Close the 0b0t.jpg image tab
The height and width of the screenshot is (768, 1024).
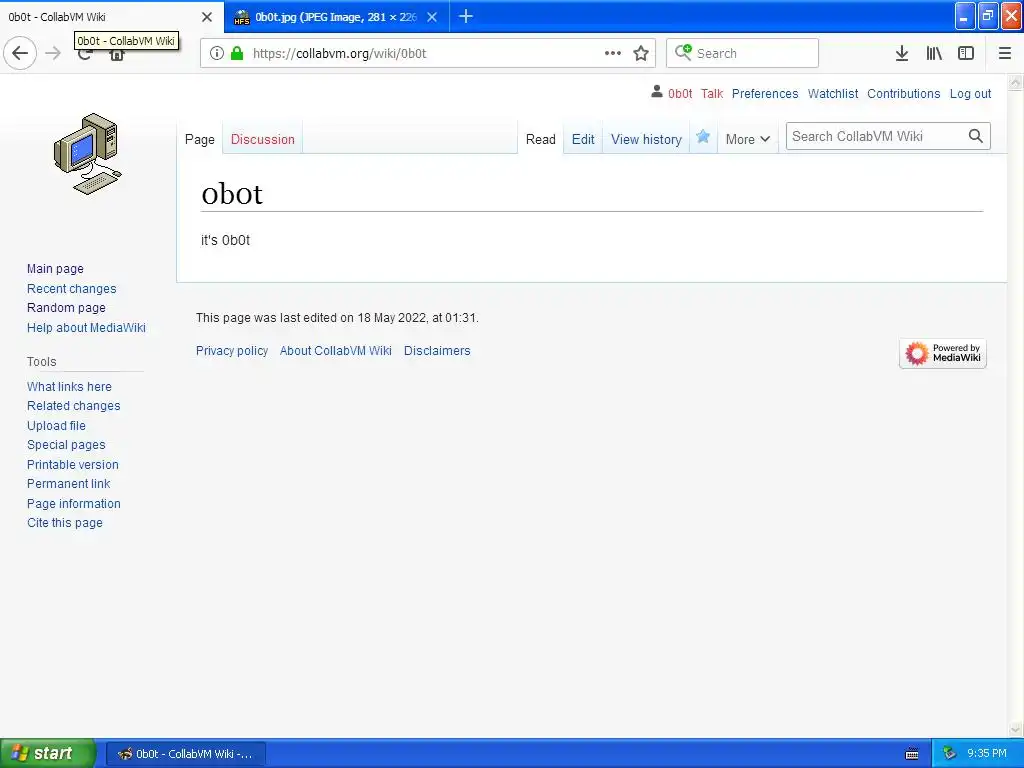(432, 17)
